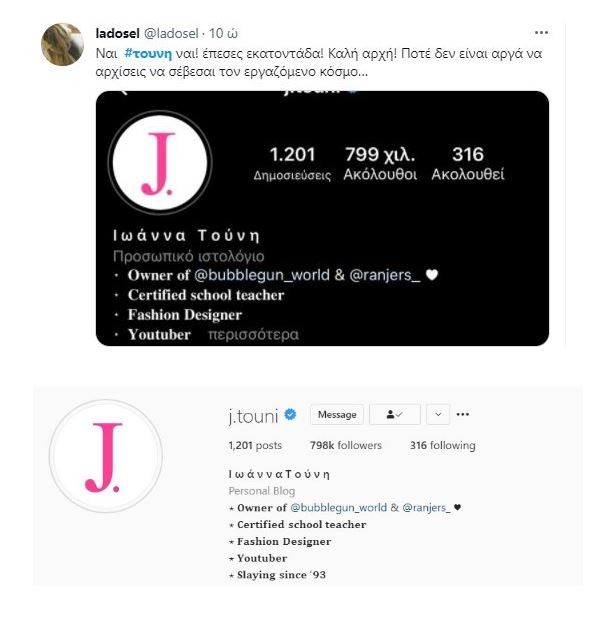Click the 1,201 posts count
The width and height of the screenshot is (589, 618).
click(x=255, y=445)
